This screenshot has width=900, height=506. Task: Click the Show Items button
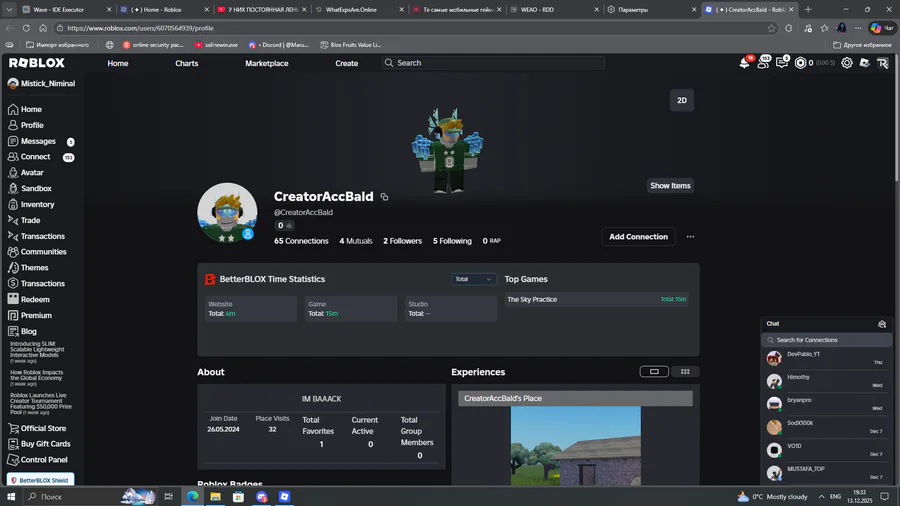click(x=670, y=186)
